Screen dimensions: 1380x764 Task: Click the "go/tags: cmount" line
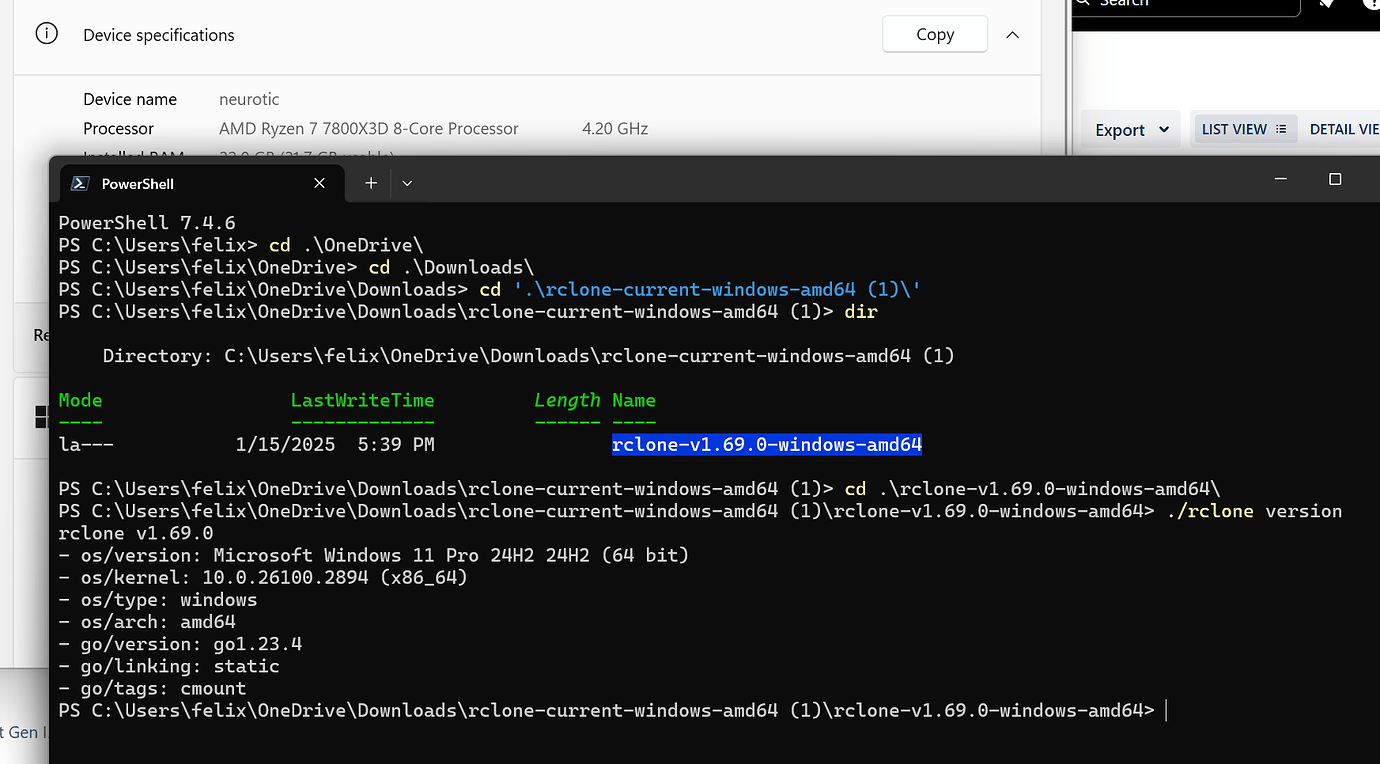(152, 688)
